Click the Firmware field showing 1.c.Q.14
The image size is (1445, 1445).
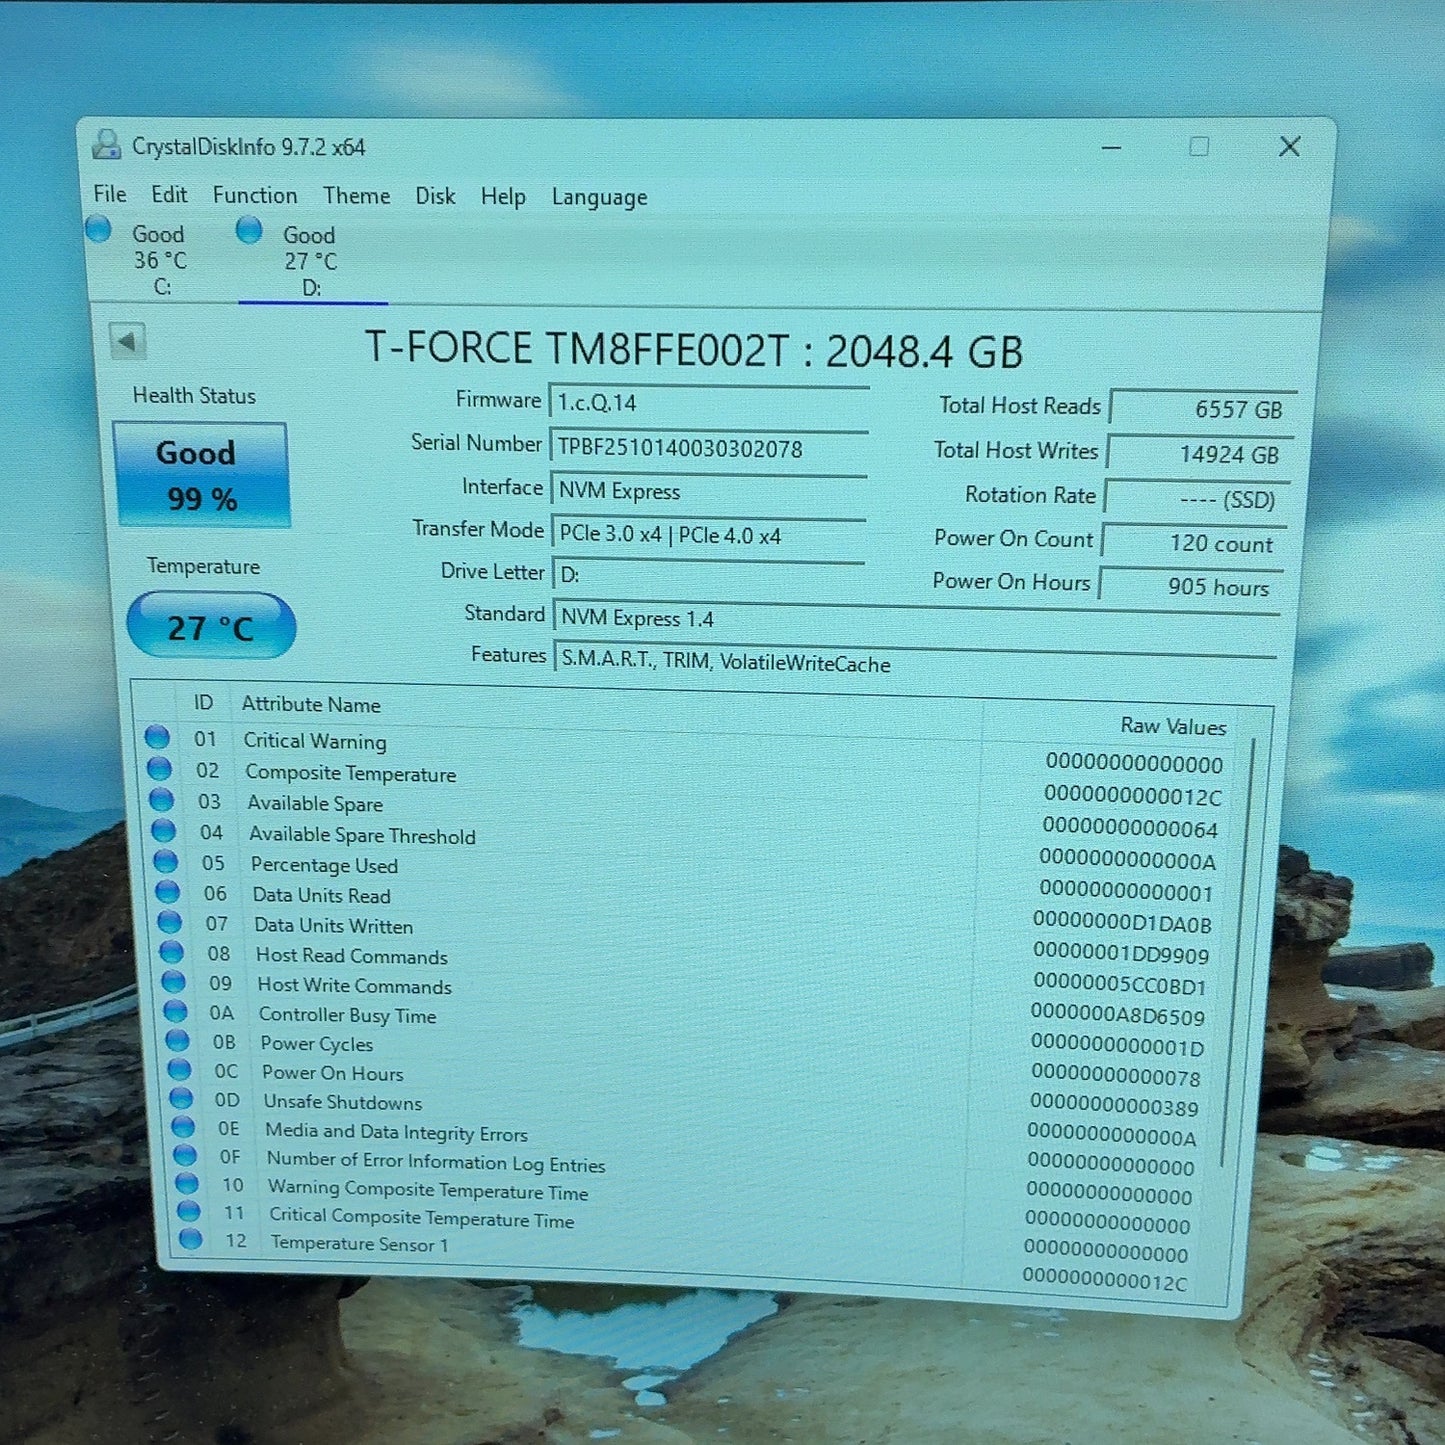(x=709, y=403)
